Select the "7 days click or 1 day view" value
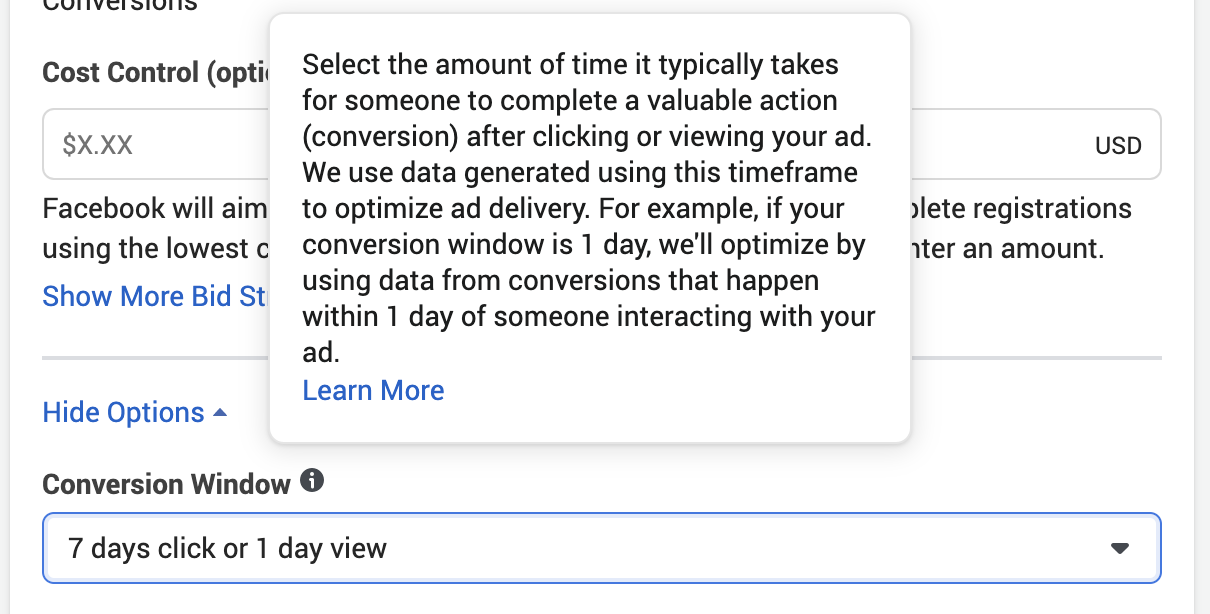 227,548
